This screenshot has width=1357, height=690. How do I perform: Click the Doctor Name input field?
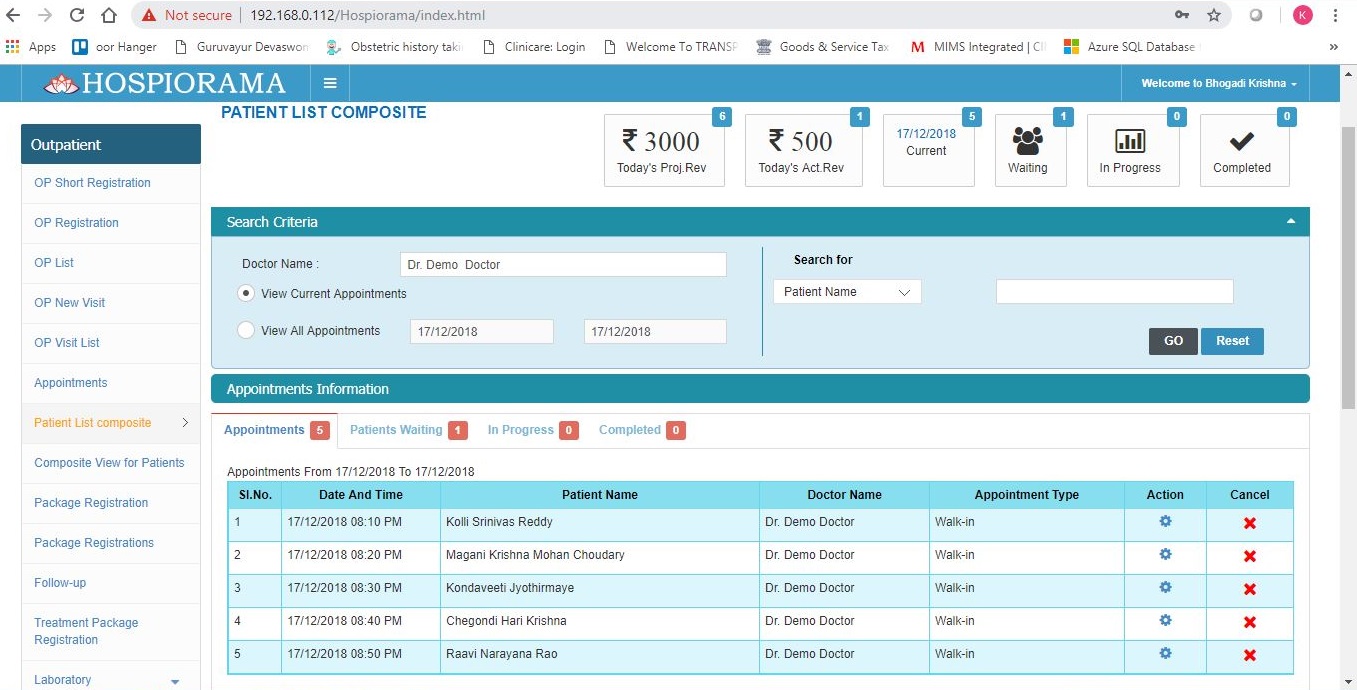(562, 264)
